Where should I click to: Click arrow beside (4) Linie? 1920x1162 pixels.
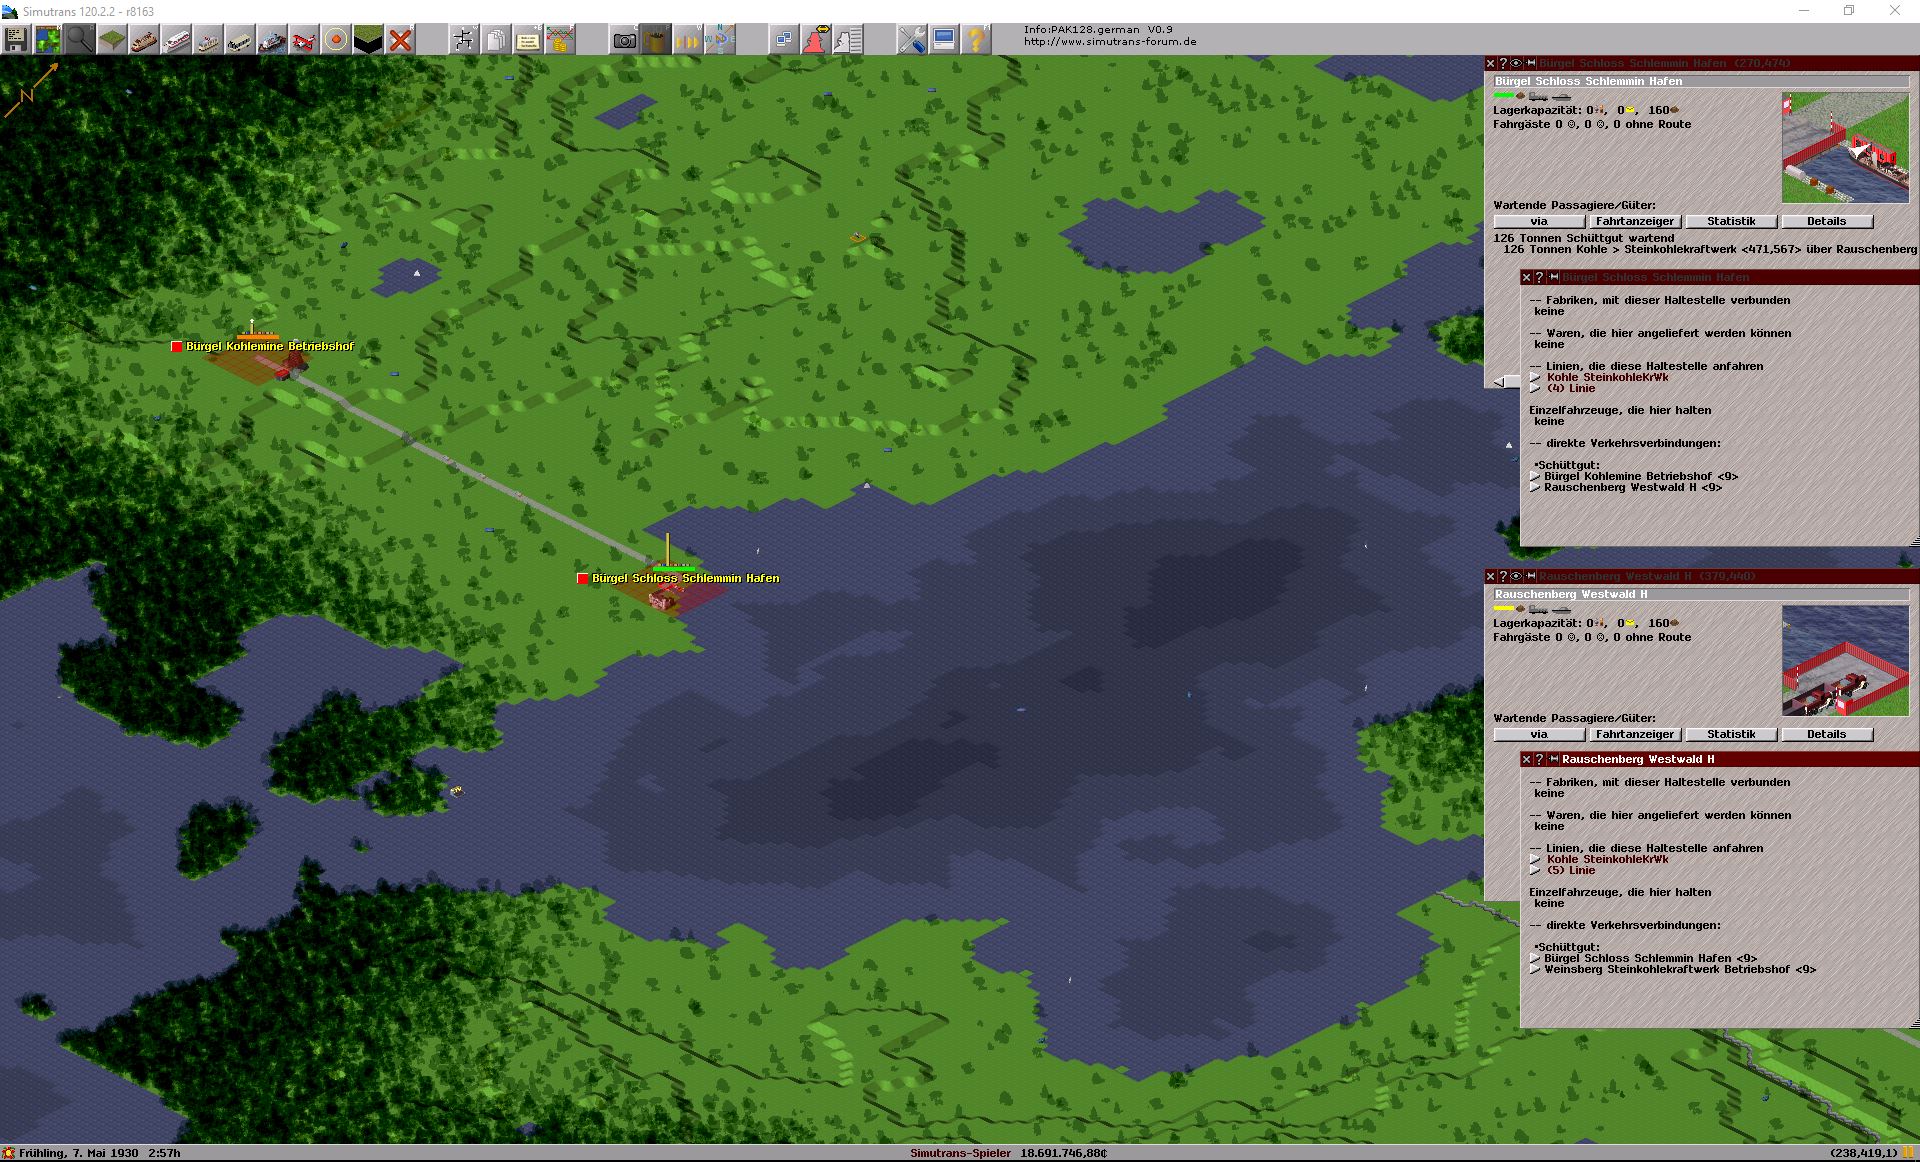(x=1535, y=389)
